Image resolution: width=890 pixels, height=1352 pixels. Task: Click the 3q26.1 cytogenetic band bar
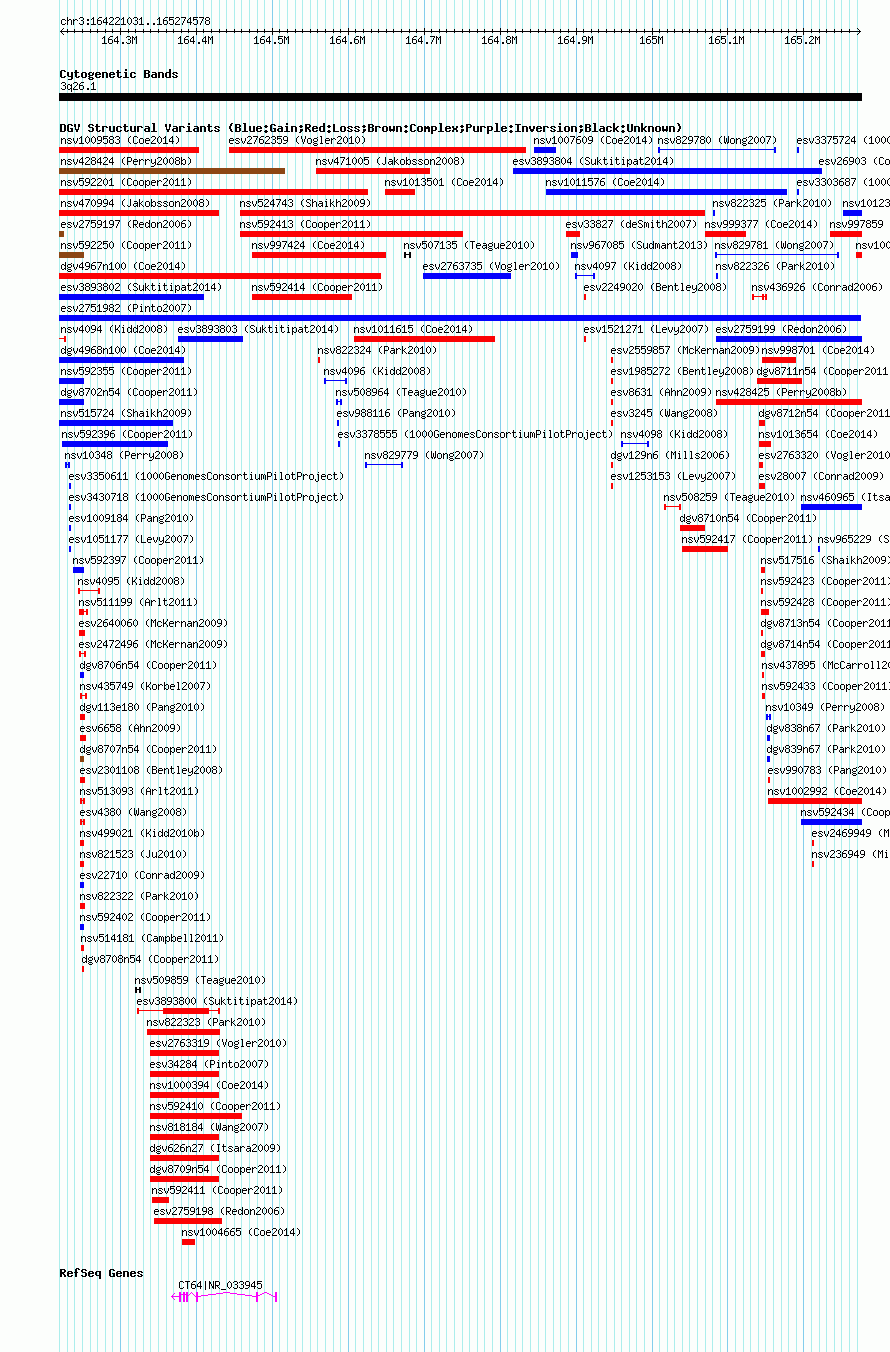(x=460, y=97)
